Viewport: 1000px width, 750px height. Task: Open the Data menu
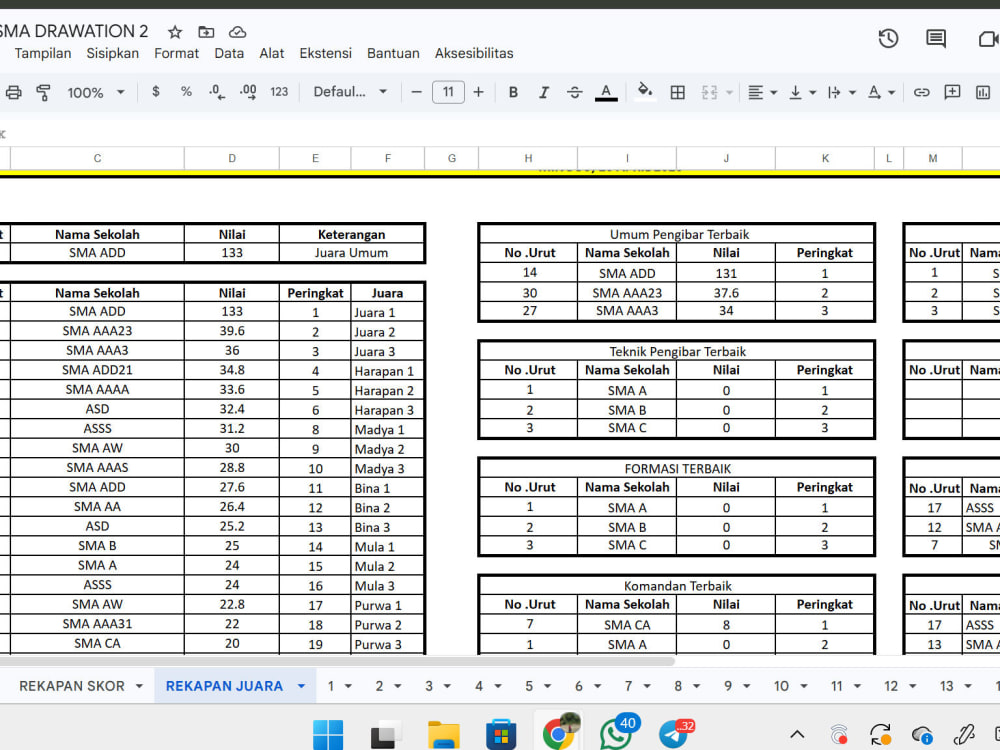pos(229,54)
